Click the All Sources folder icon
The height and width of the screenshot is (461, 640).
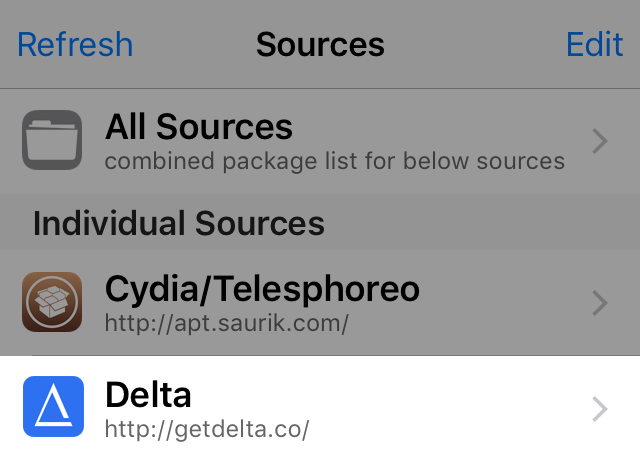click(52, 141)
